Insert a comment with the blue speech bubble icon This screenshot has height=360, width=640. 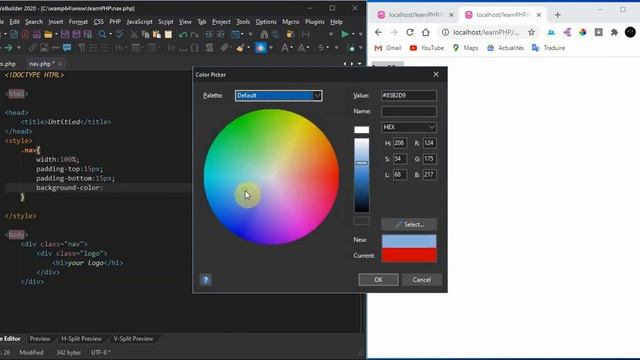[x=67, y=48]
